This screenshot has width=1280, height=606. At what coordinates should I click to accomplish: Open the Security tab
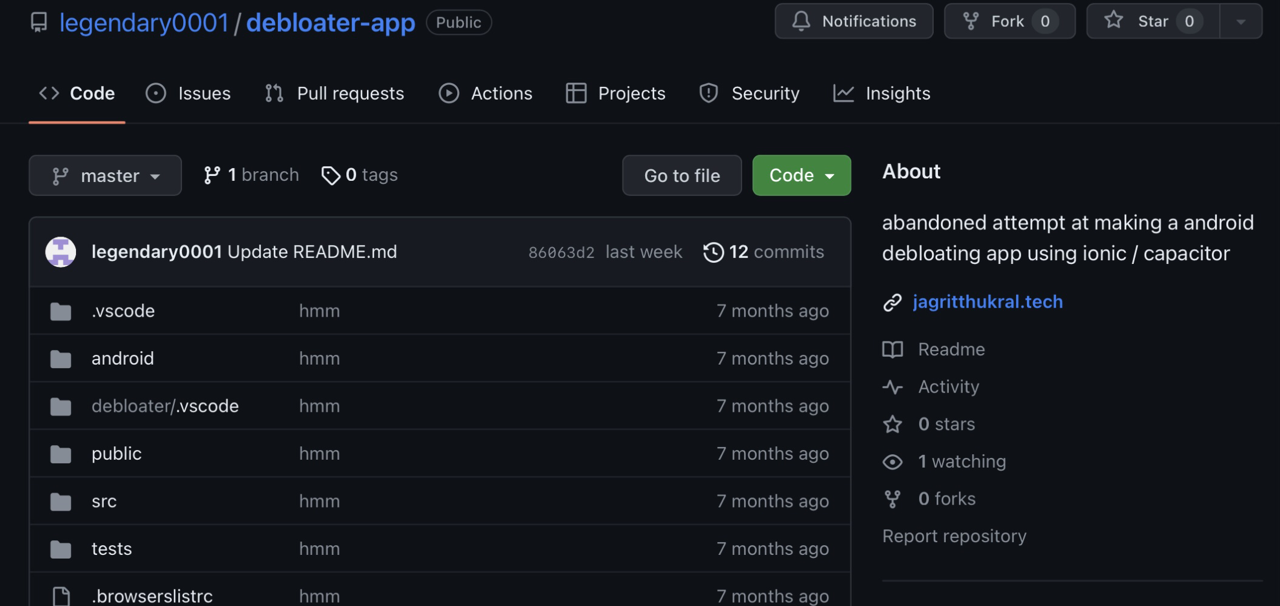[749, 93]
